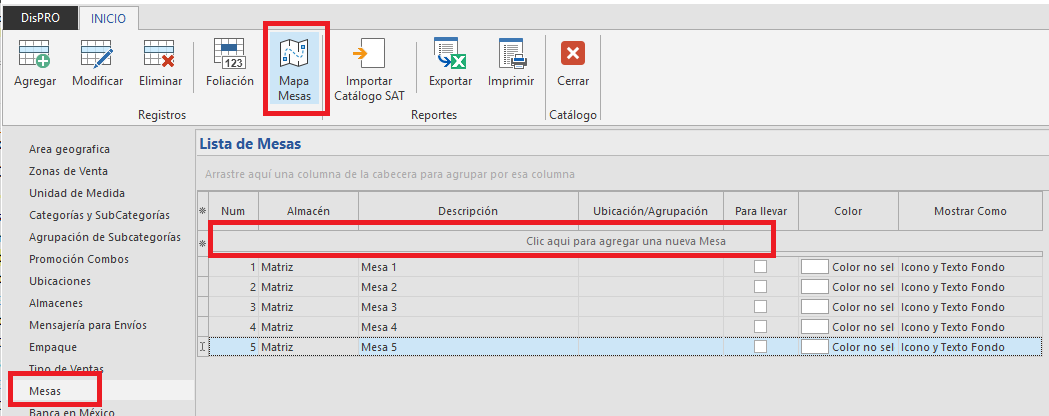The image size is (1049, 416).
Task: Open Almacén Matriz cell for Mesa 4
Action: (x=308, y=327)
